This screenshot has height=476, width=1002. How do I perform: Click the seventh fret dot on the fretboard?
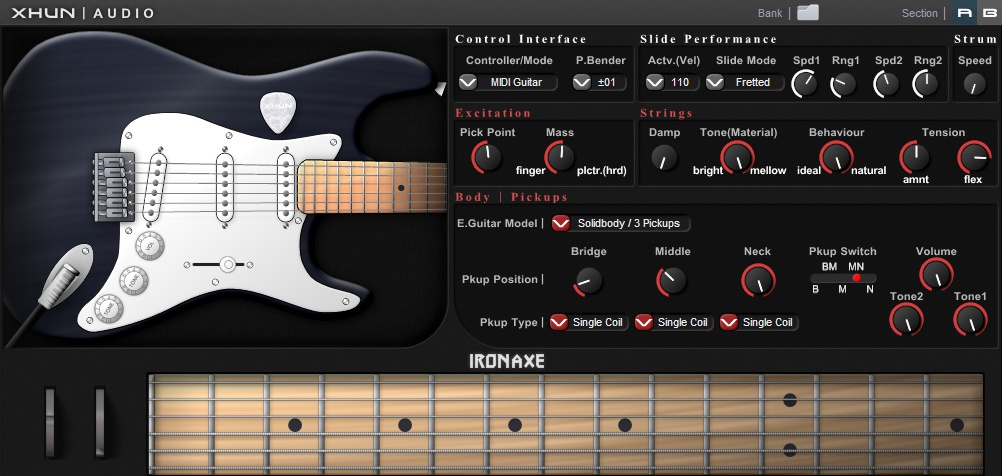click(x=515, y=425)
